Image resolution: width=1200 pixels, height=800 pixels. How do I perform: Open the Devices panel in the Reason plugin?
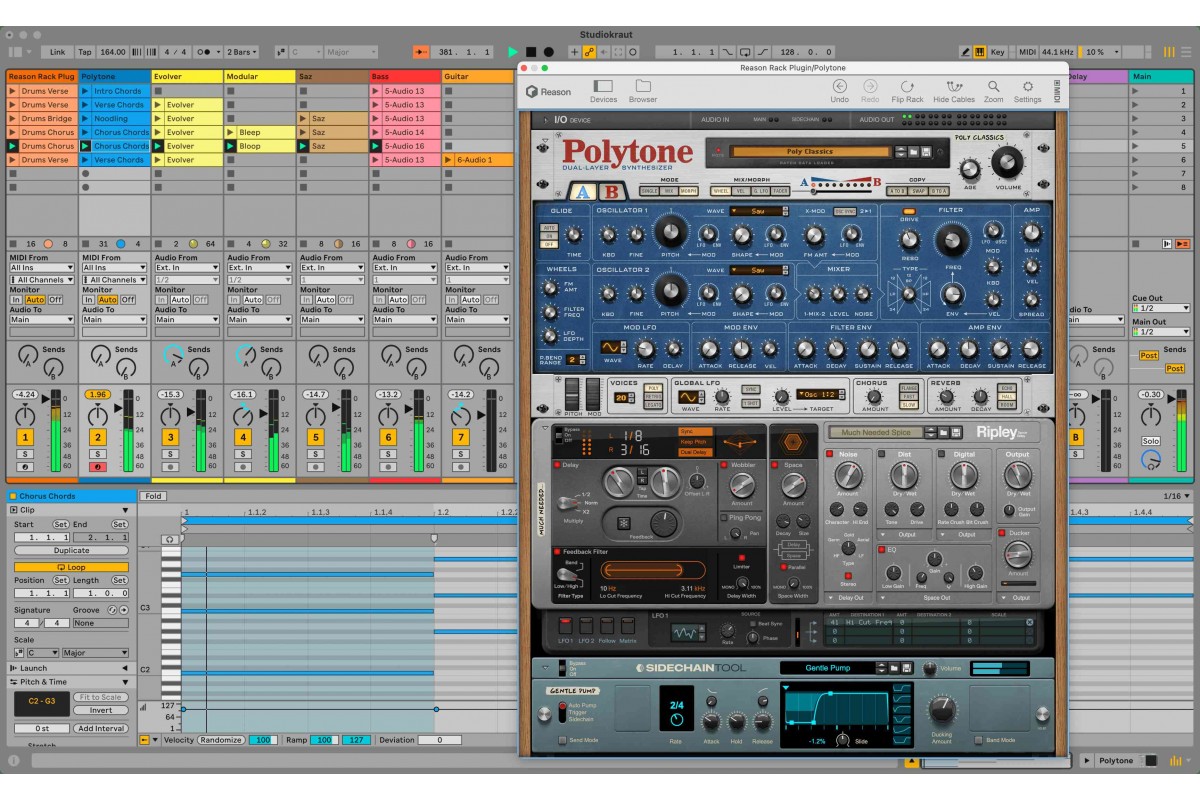601,88
